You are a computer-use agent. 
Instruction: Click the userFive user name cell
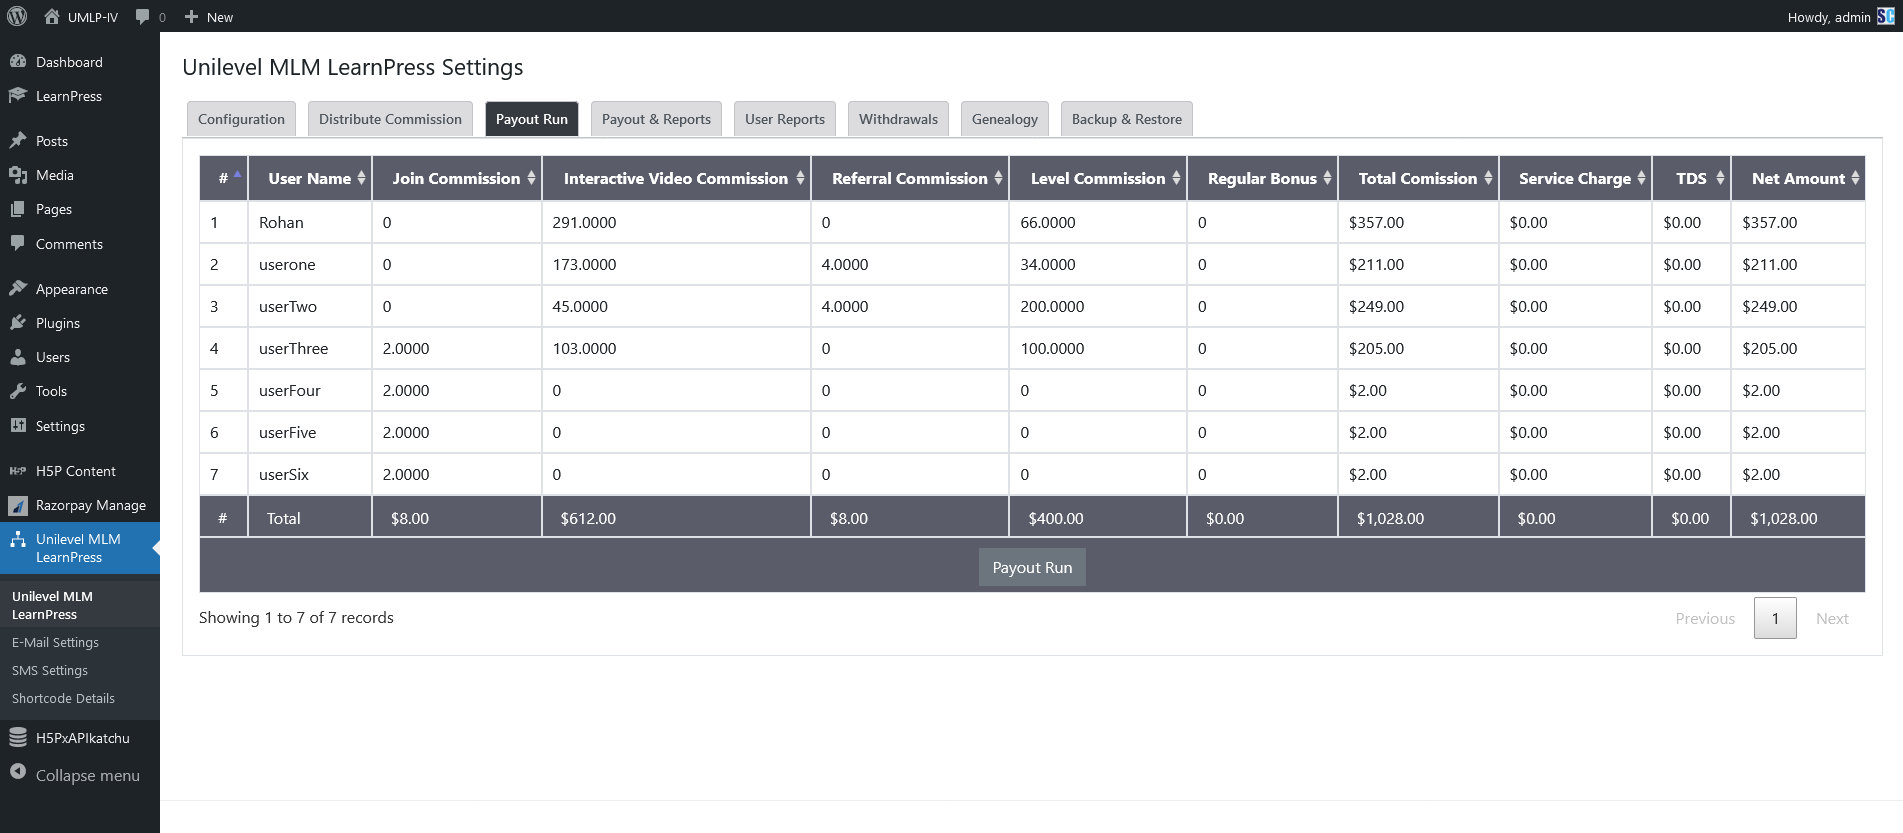(x=310, y=432)
